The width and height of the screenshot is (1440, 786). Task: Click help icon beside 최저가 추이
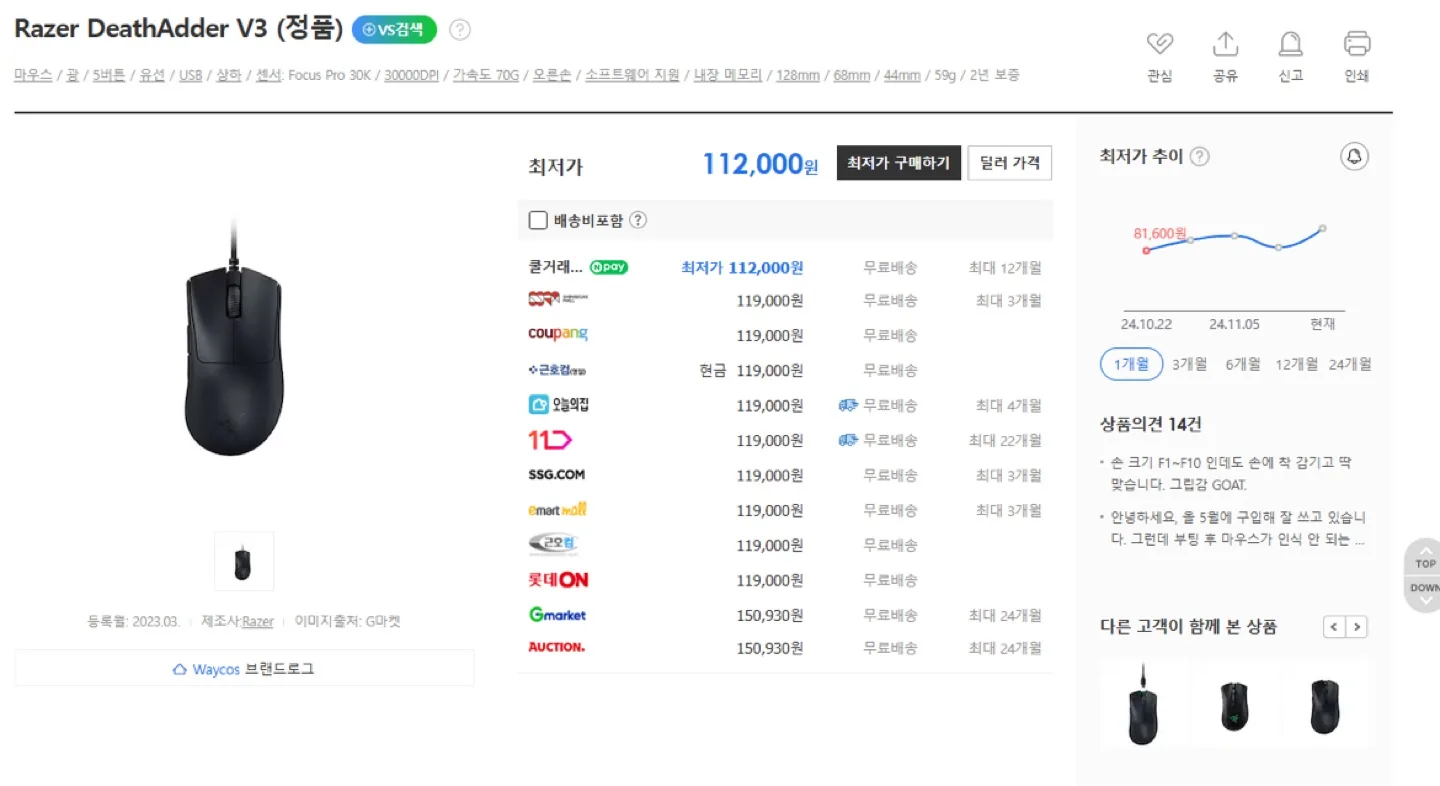1200,157
